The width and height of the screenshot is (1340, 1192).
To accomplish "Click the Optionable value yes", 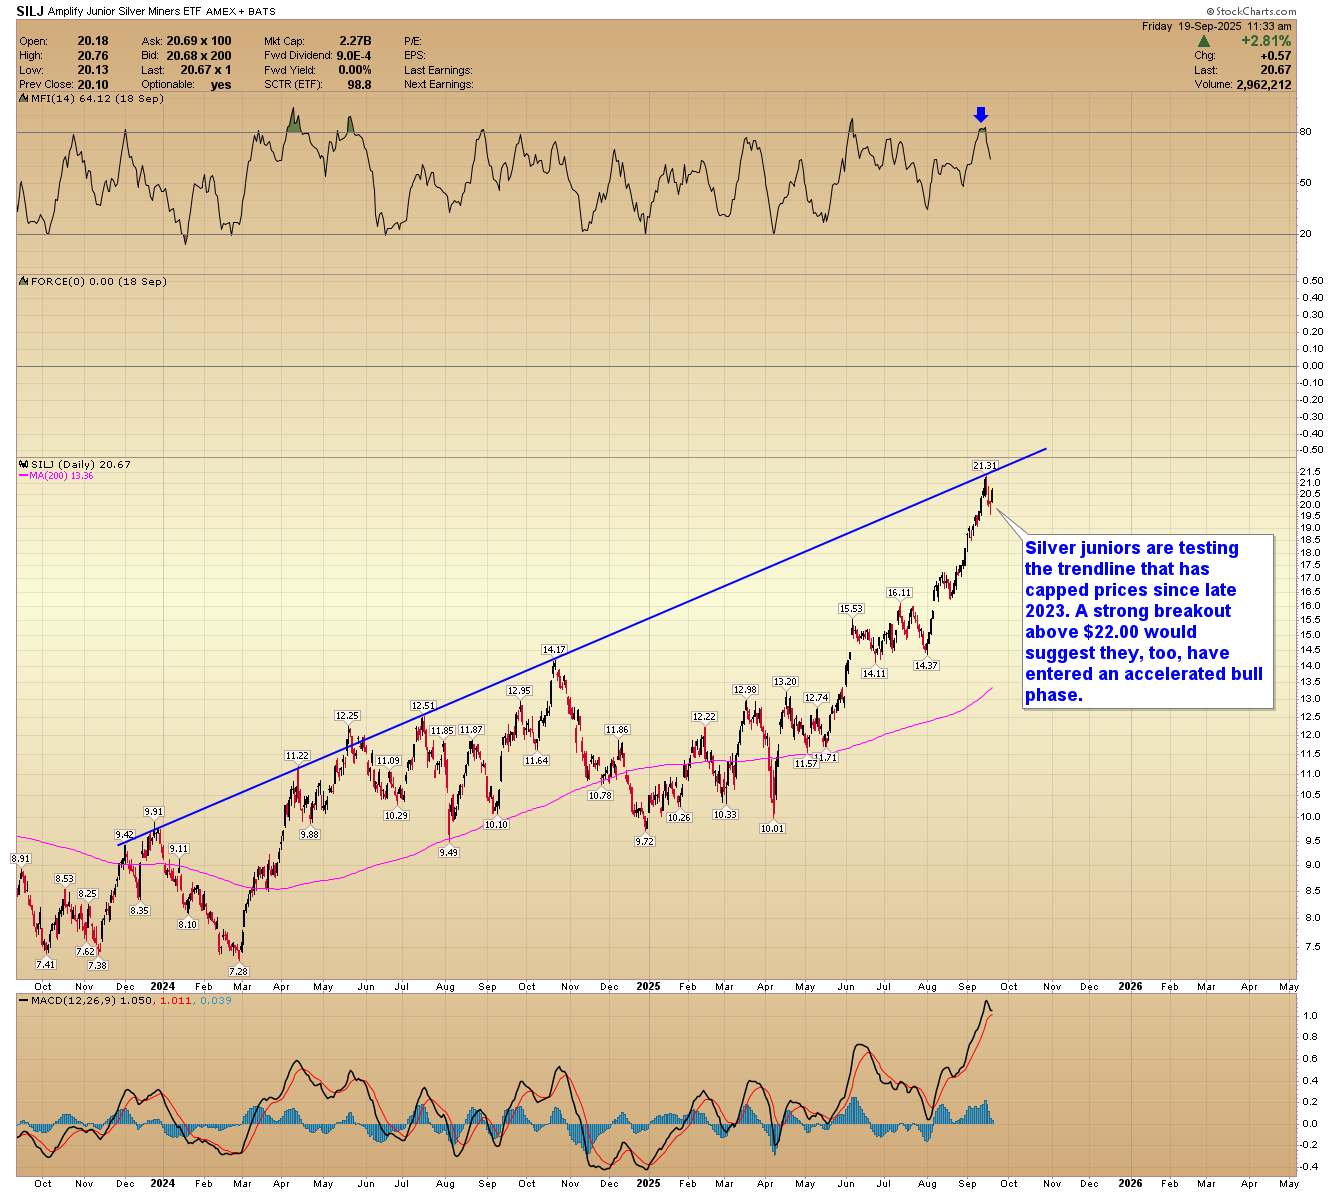I will 221,85.
